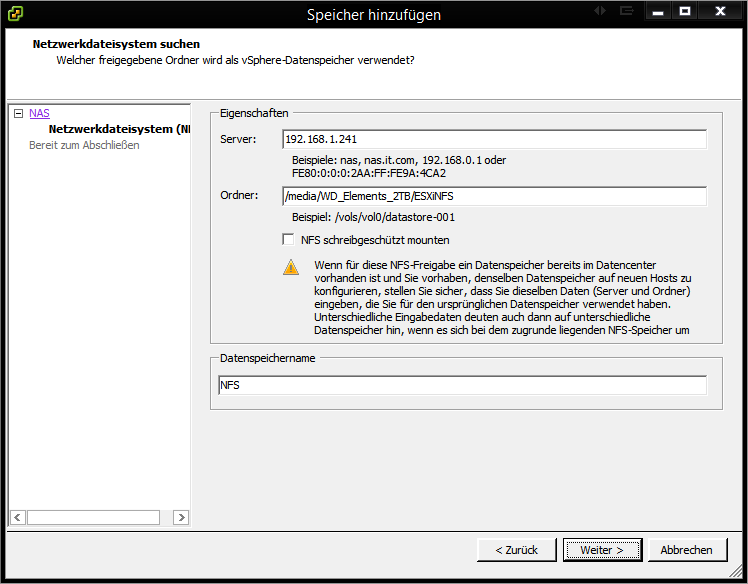Screen dimensions: 748x584
Task: Collapse the NAS tree node
Action: coord(18,114)
